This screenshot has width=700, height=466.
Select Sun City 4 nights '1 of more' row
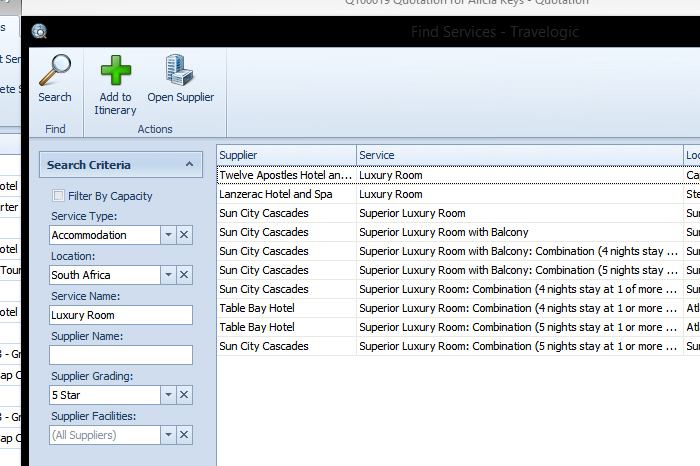(458, 289)
